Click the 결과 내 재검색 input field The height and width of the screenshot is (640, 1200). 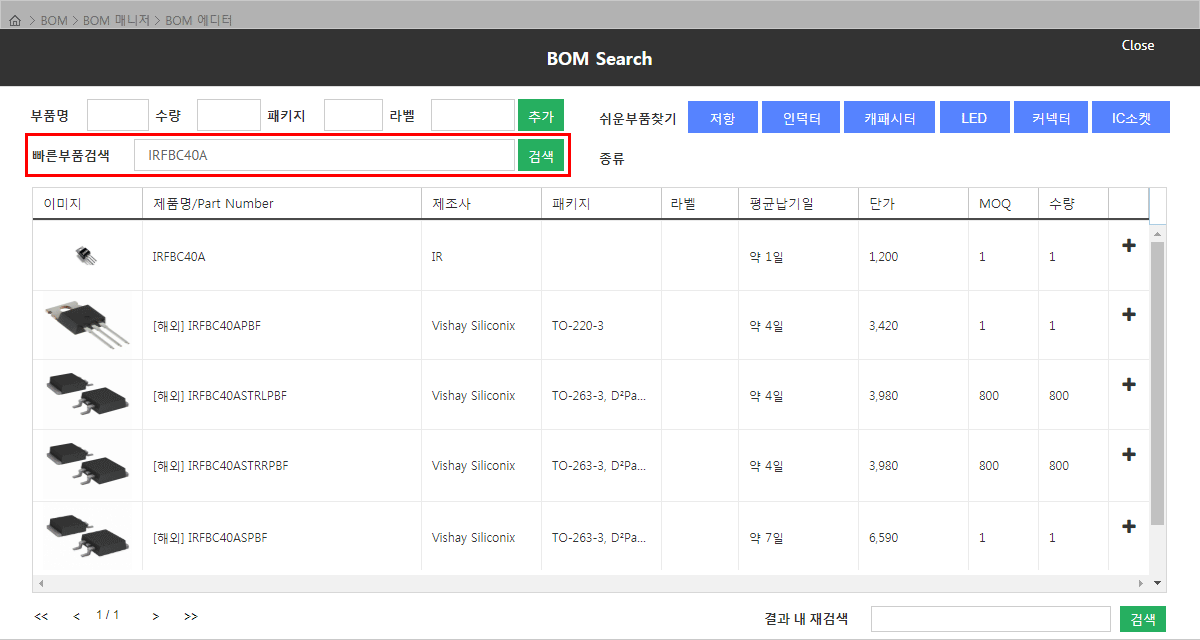coord(990,619)
